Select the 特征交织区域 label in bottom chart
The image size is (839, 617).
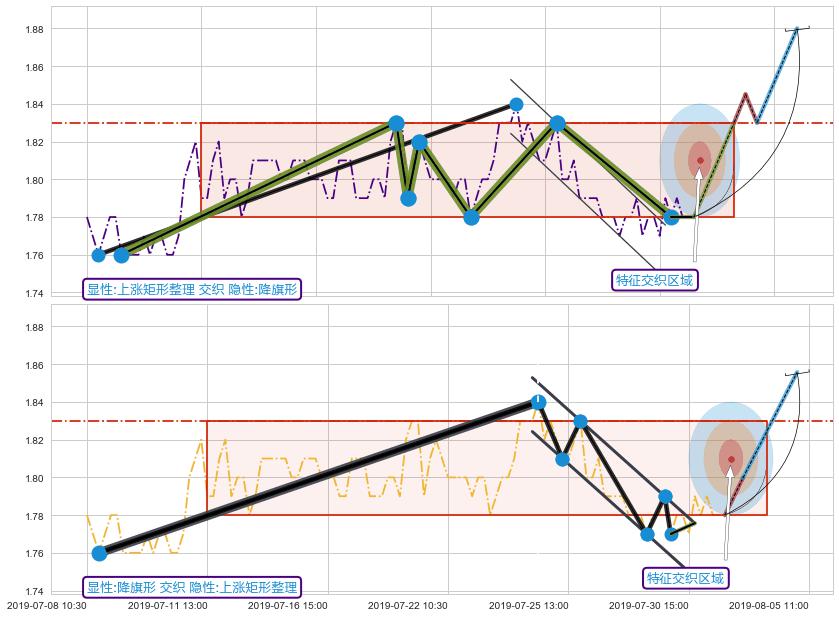pos(685,578)
